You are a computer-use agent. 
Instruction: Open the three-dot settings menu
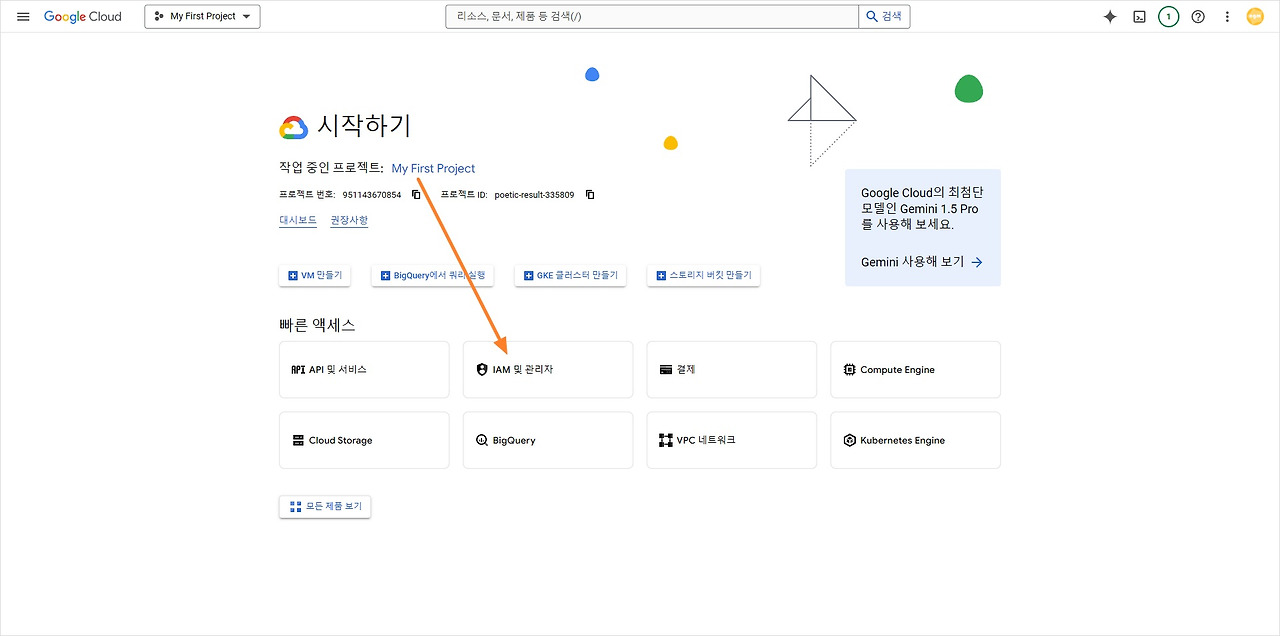1227,17
